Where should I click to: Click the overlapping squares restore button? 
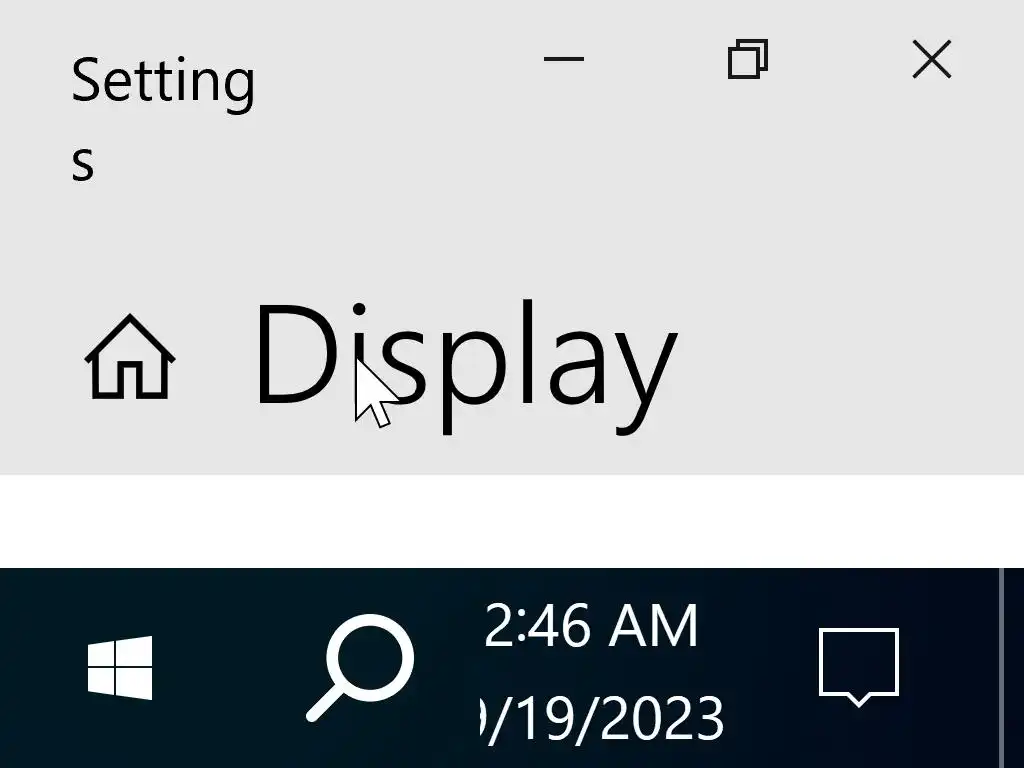click(748, 59)
